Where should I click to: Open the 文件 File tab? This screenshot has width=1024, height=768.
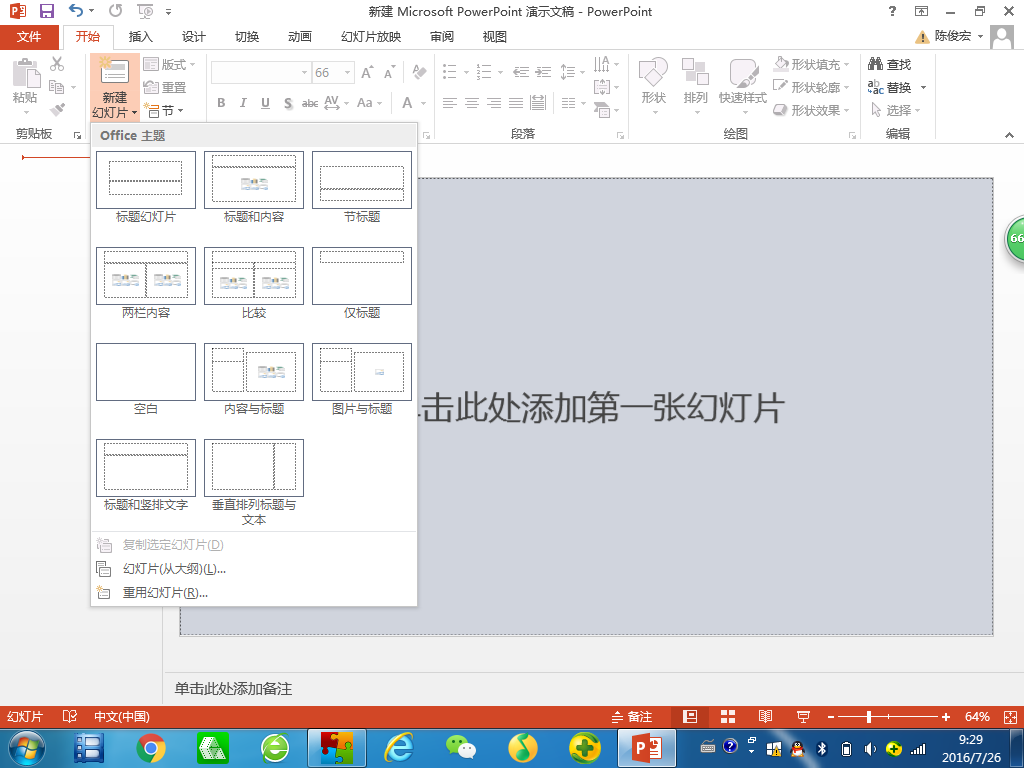(x=29, y=37)
